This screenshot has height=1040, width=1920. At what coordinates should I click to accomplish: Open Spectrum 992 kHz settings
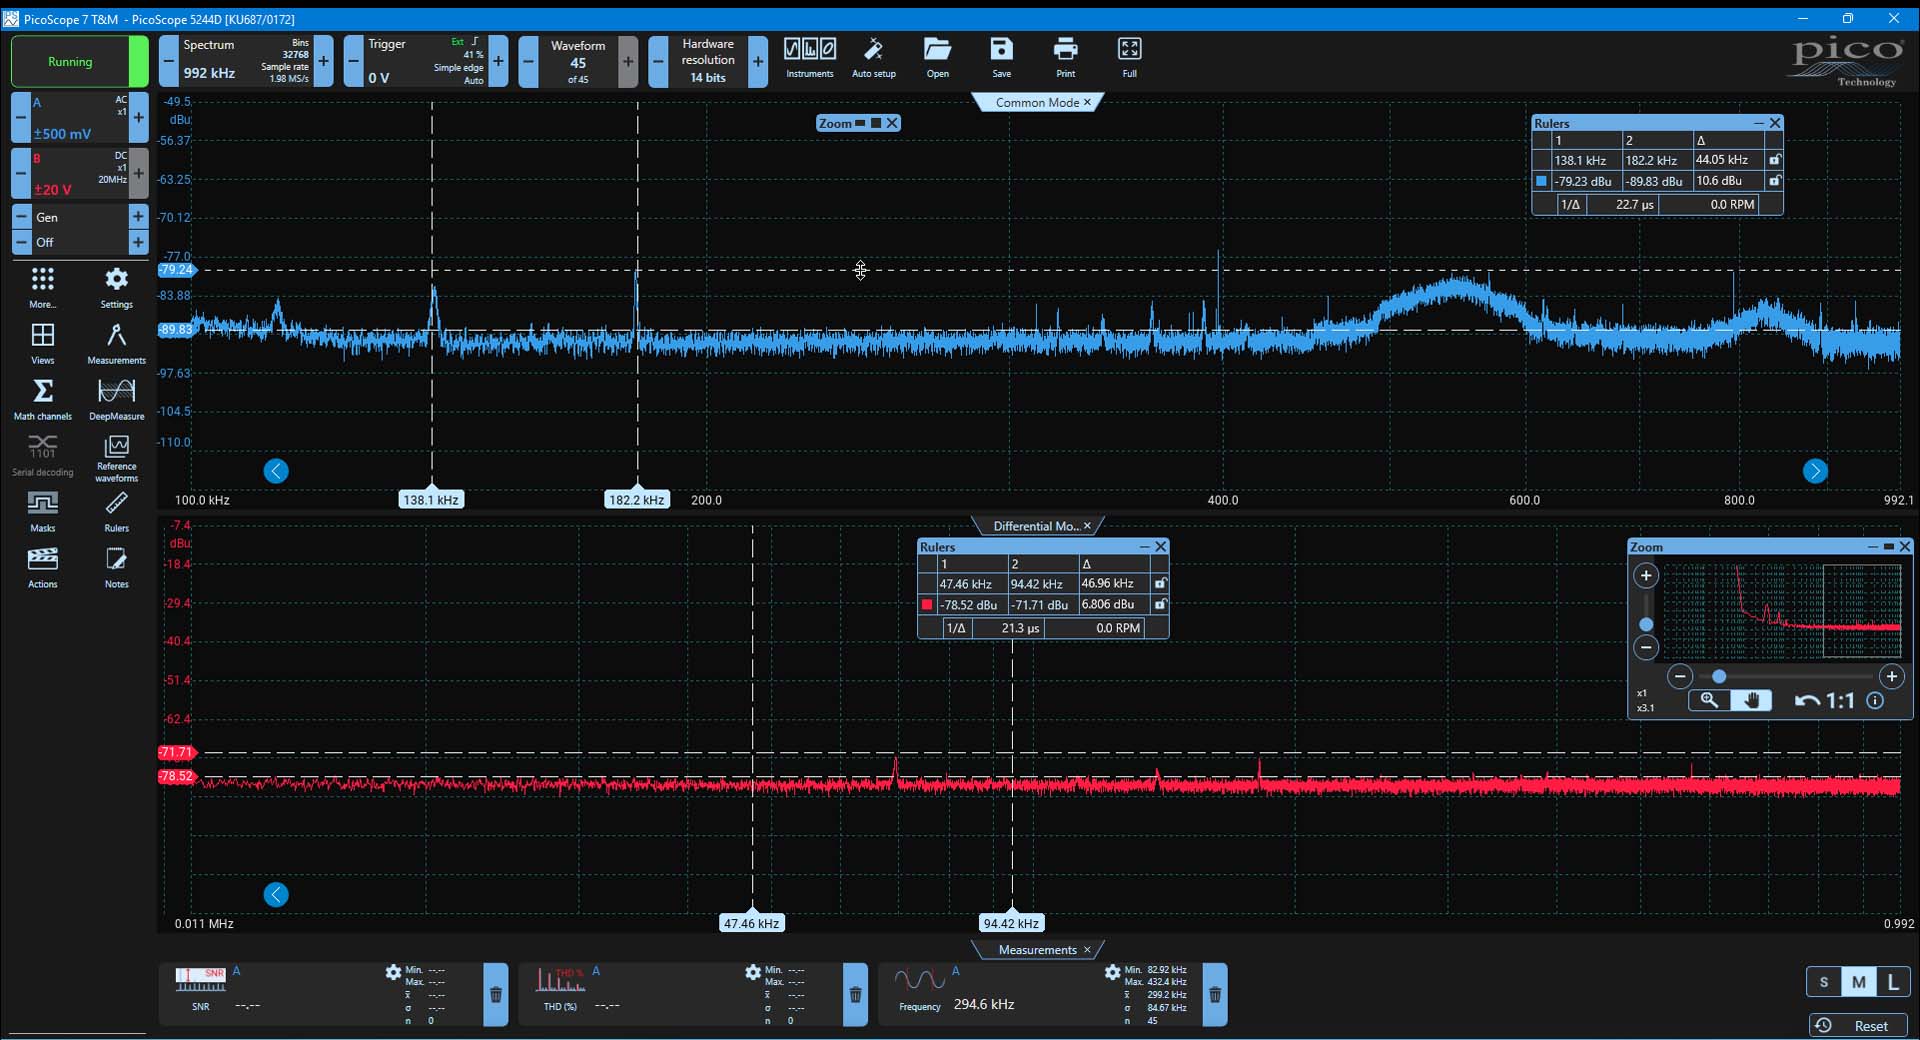(x=245, y=62)
